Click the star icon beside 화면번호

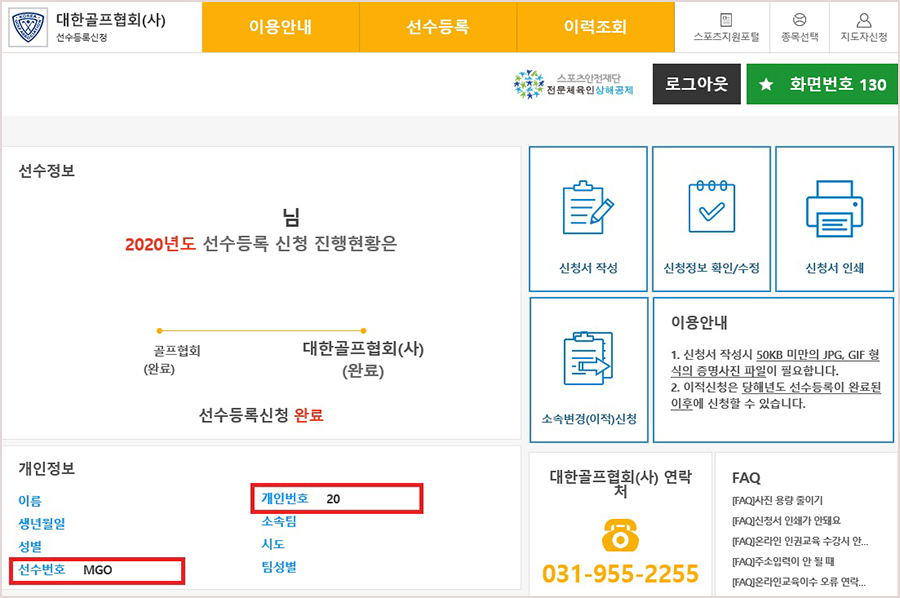[x=766, y=84]
